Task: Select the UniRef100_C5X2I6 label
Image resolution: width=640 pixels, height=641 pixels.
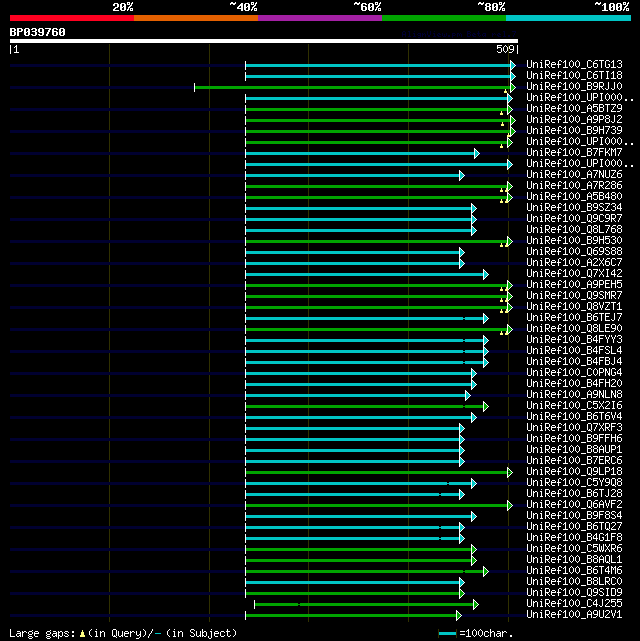Action: [574, 406]
